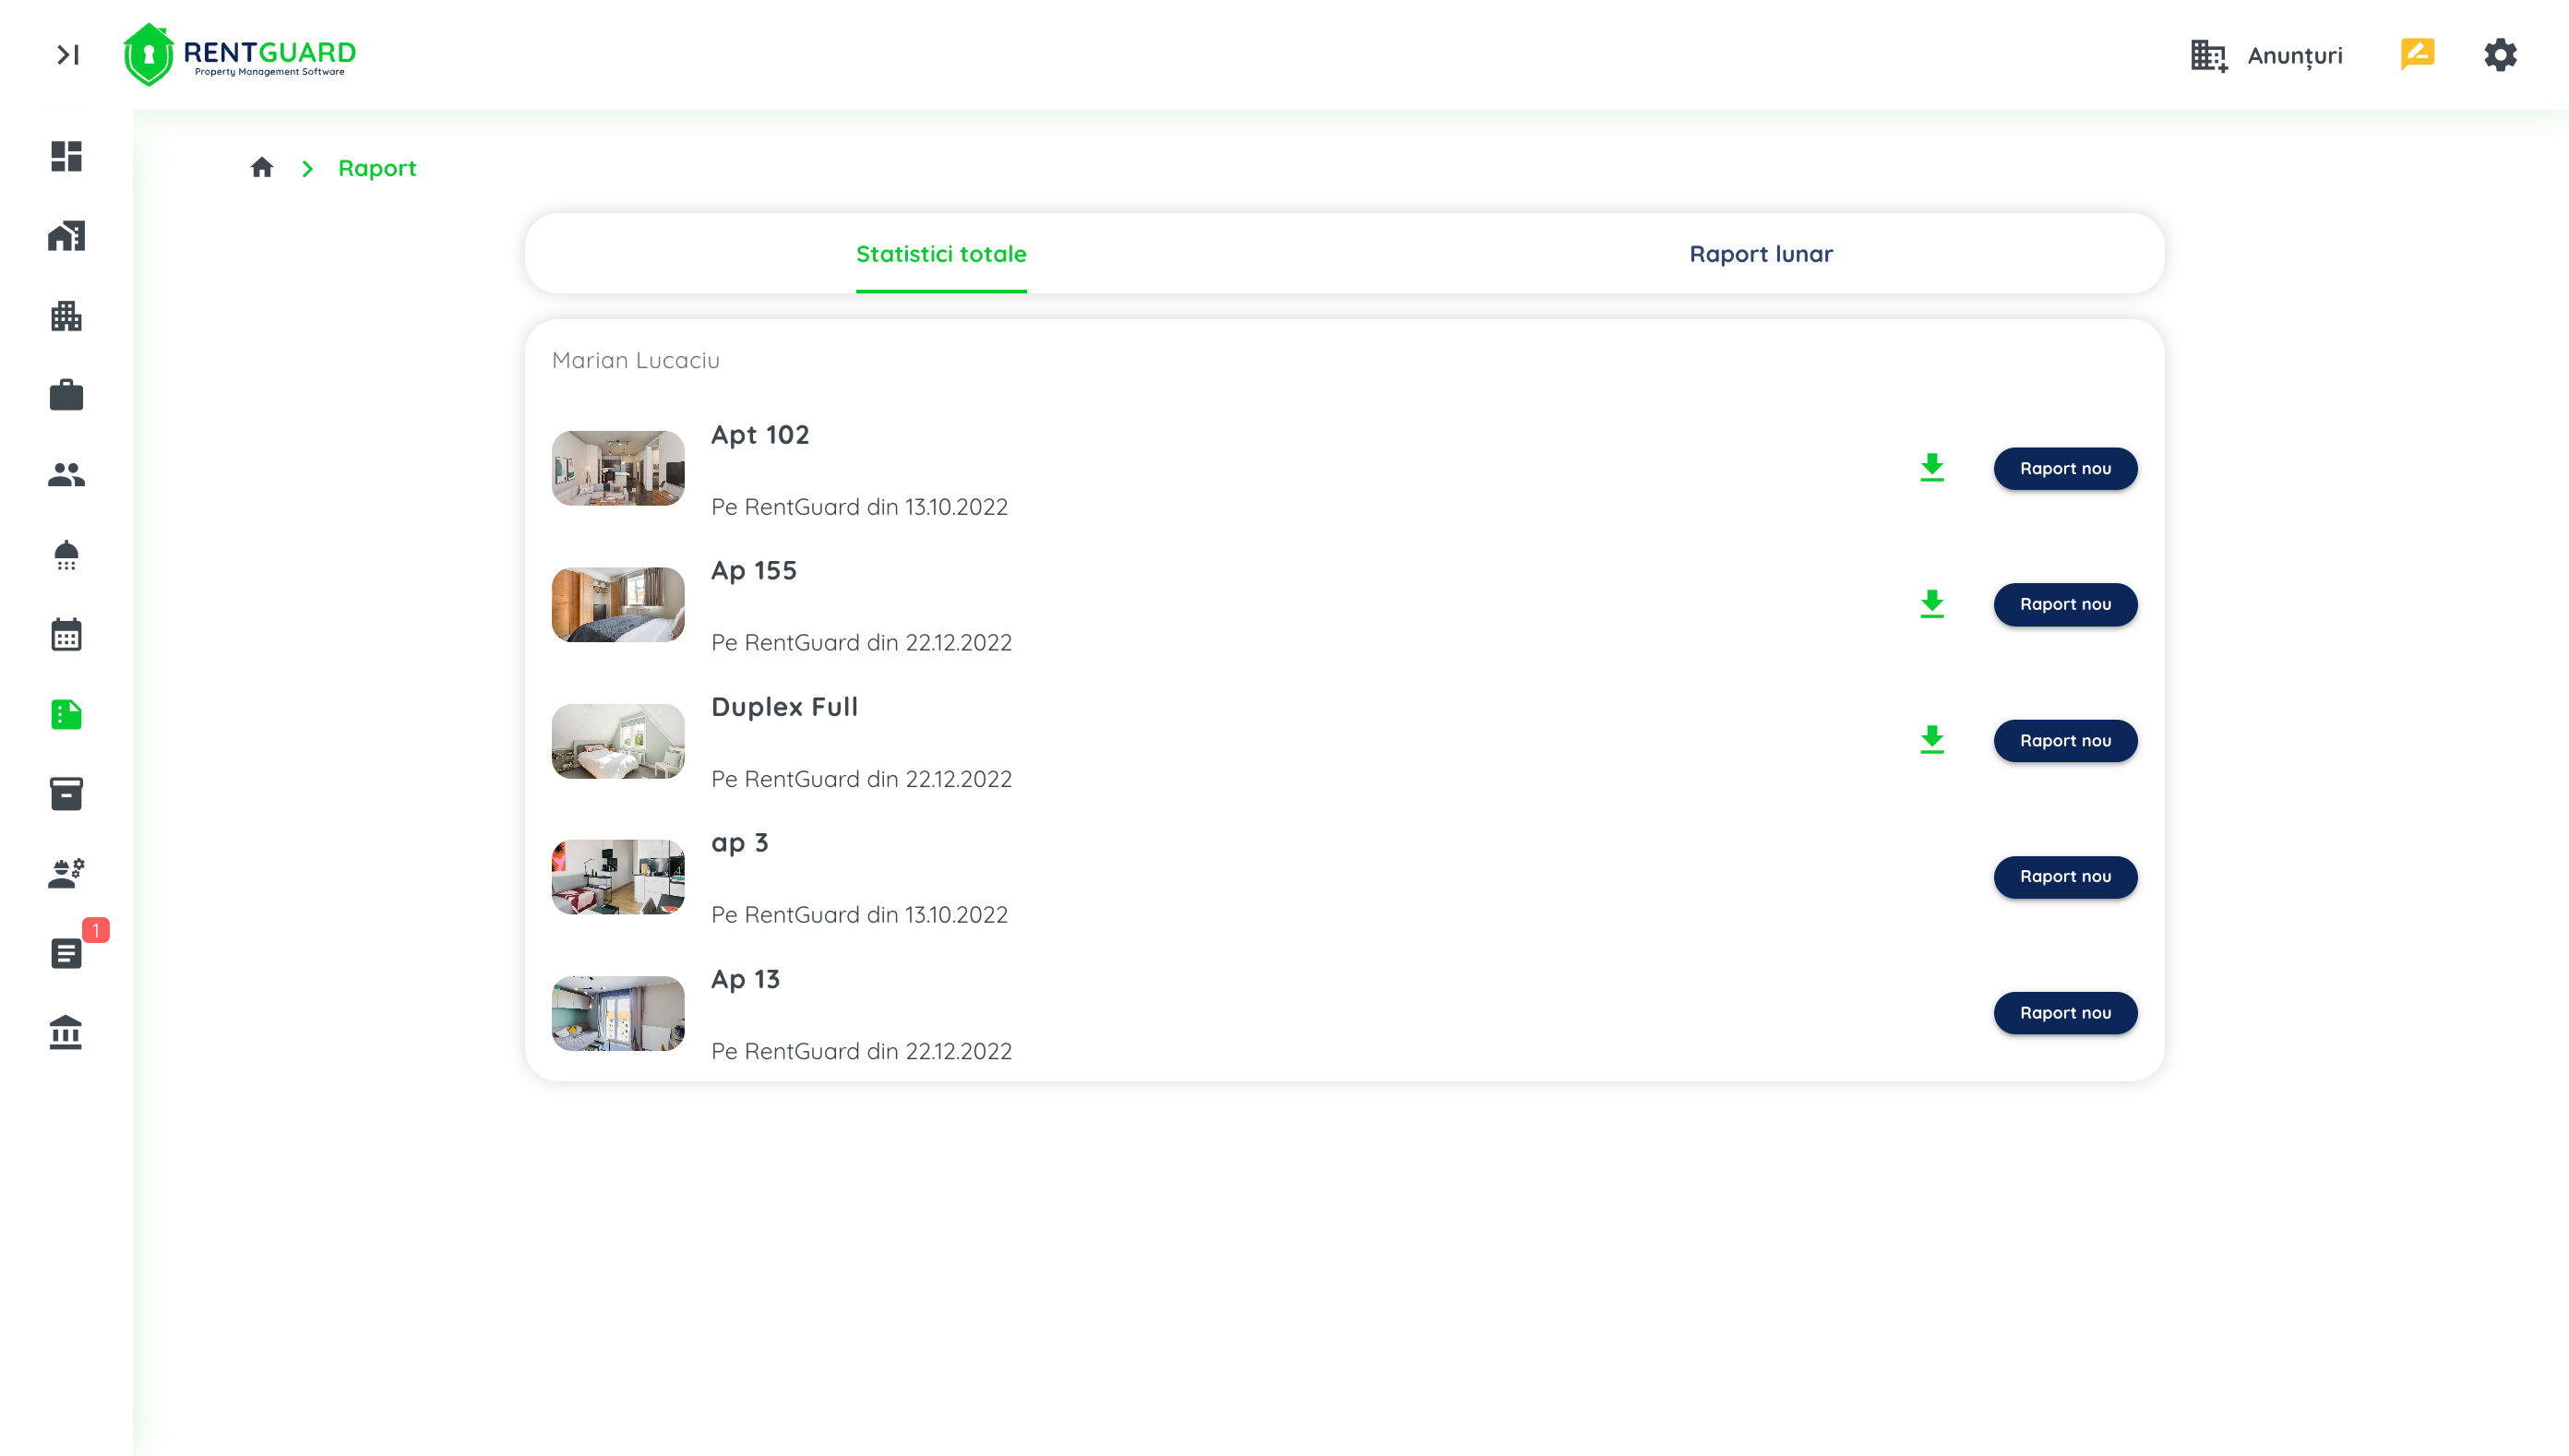
Task: Click the ap 3 property thumbnail
Action: [x=618, y=876]
